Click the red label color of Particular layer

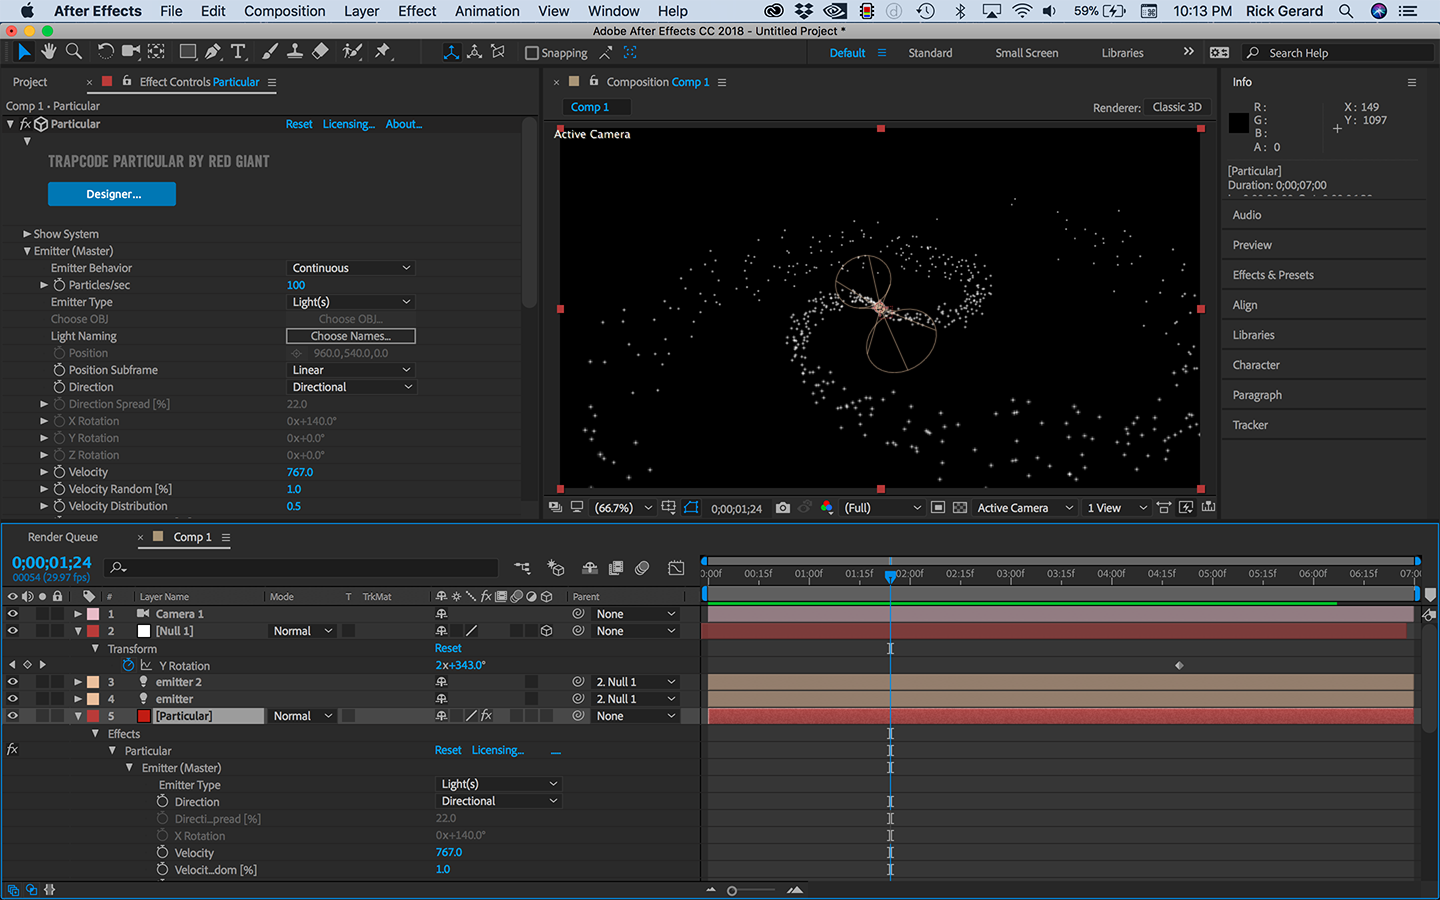click(x=93, y=716)
